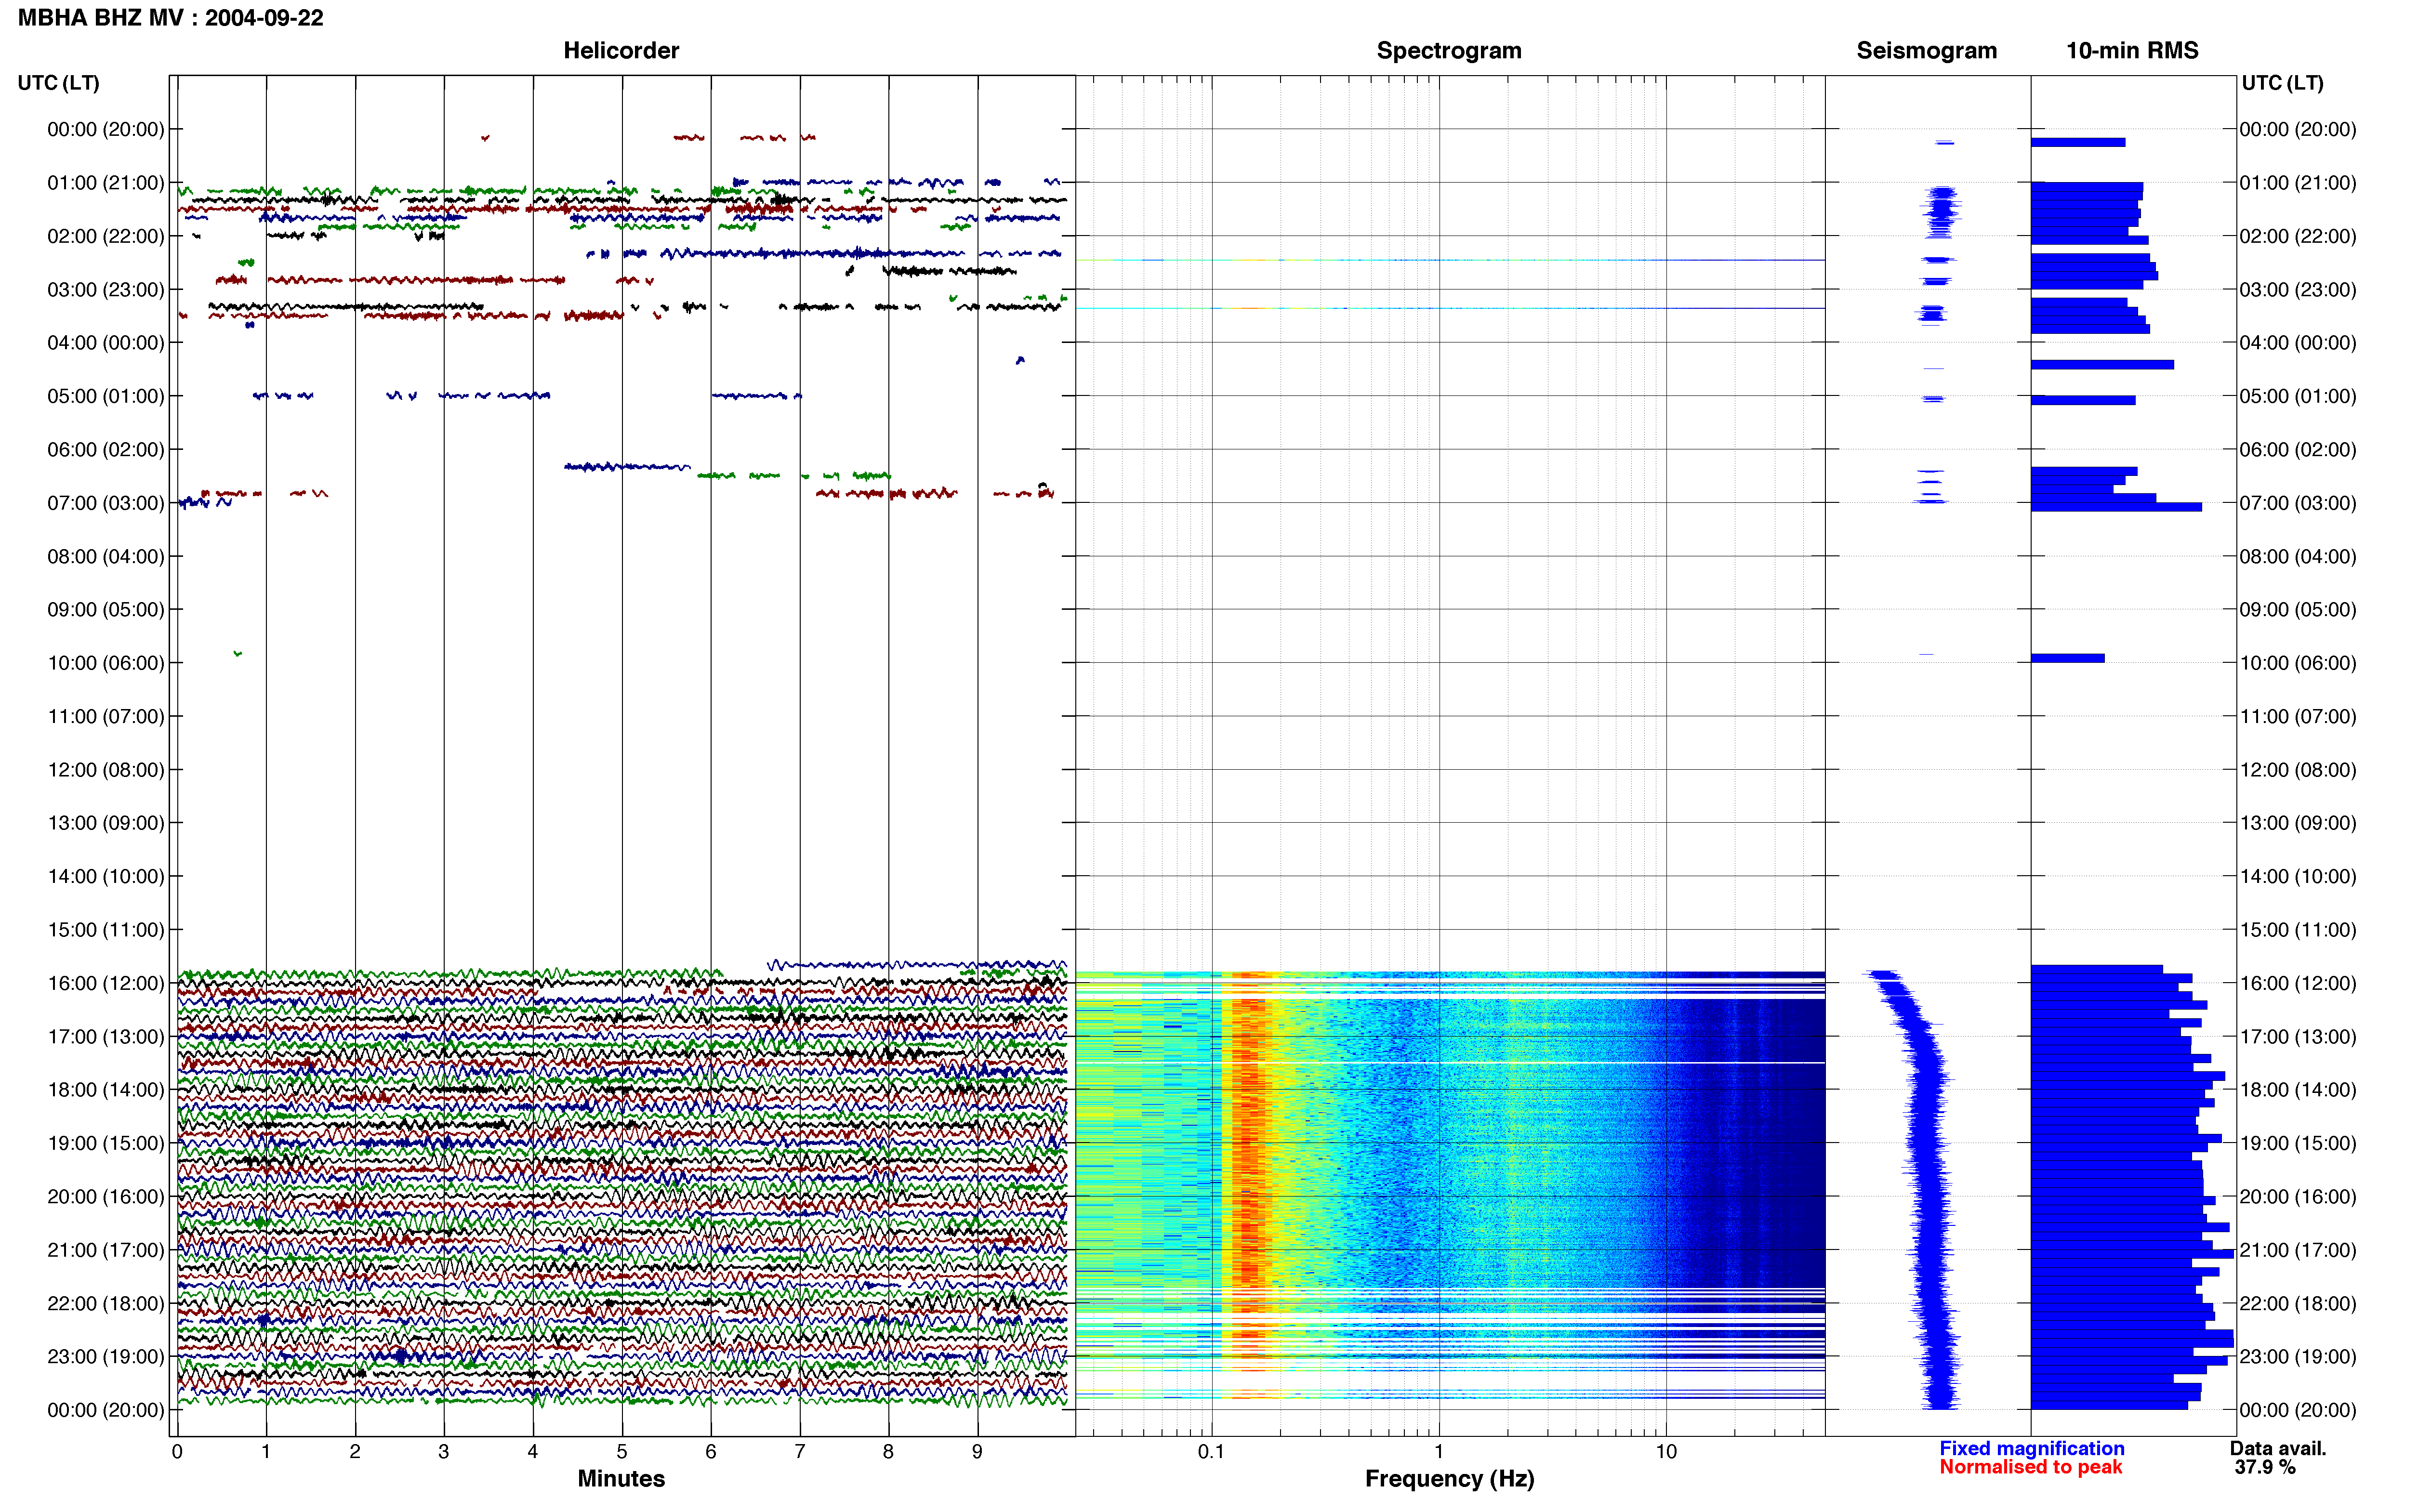2418x1512 pixels.
Task: Click '14:00 (10:00)' on the left time axis
Action: coord(106,876)
